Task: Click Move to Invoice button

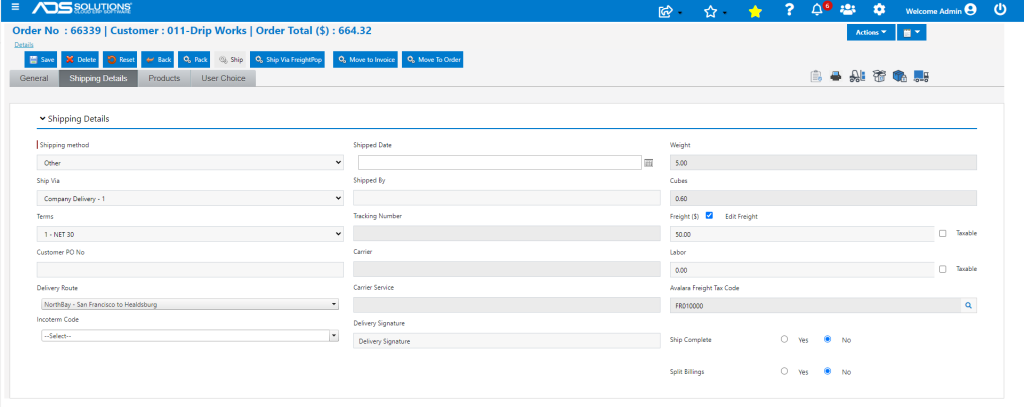Action: [366, 59]
